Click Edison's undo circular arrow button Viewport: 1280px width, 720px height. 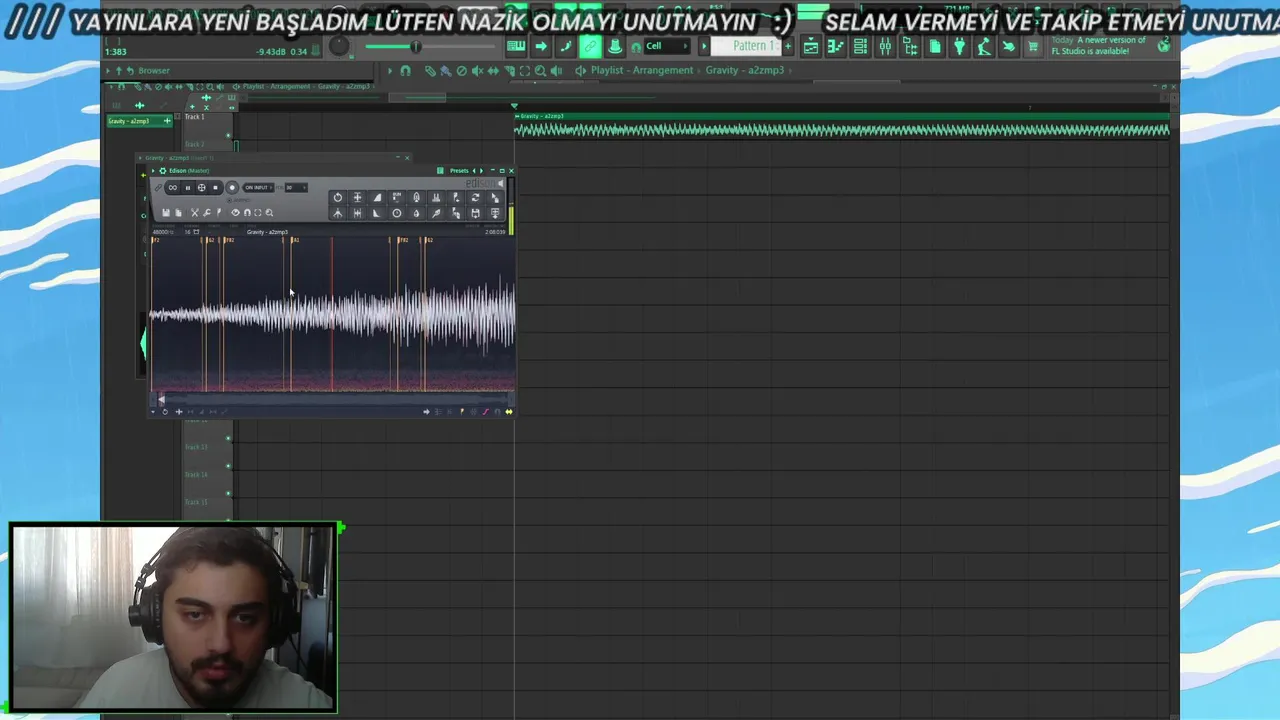pos(338,197)
